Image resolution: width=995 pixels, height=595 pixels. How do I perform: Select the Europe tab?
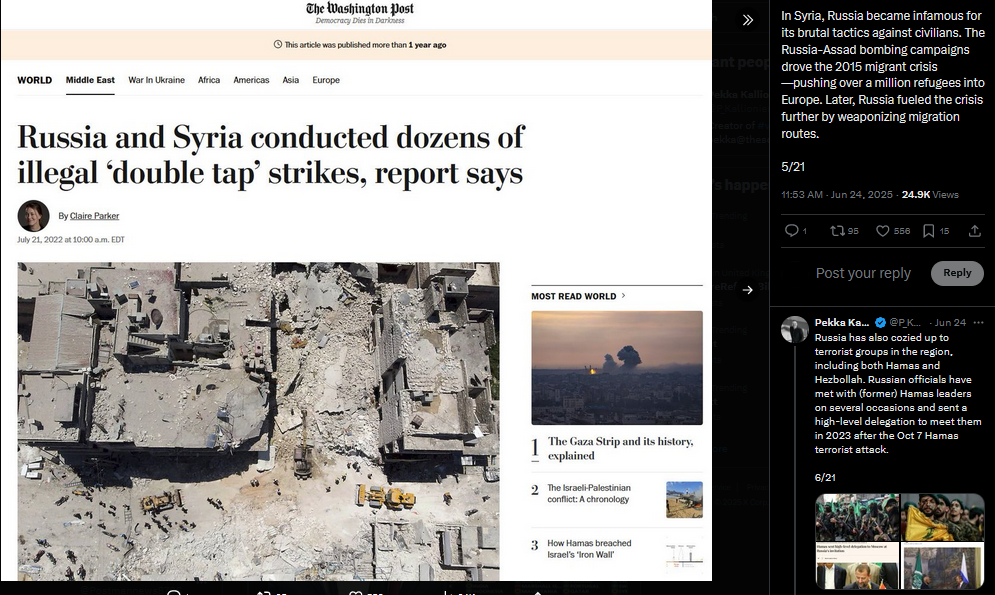[x=326, y=80]
